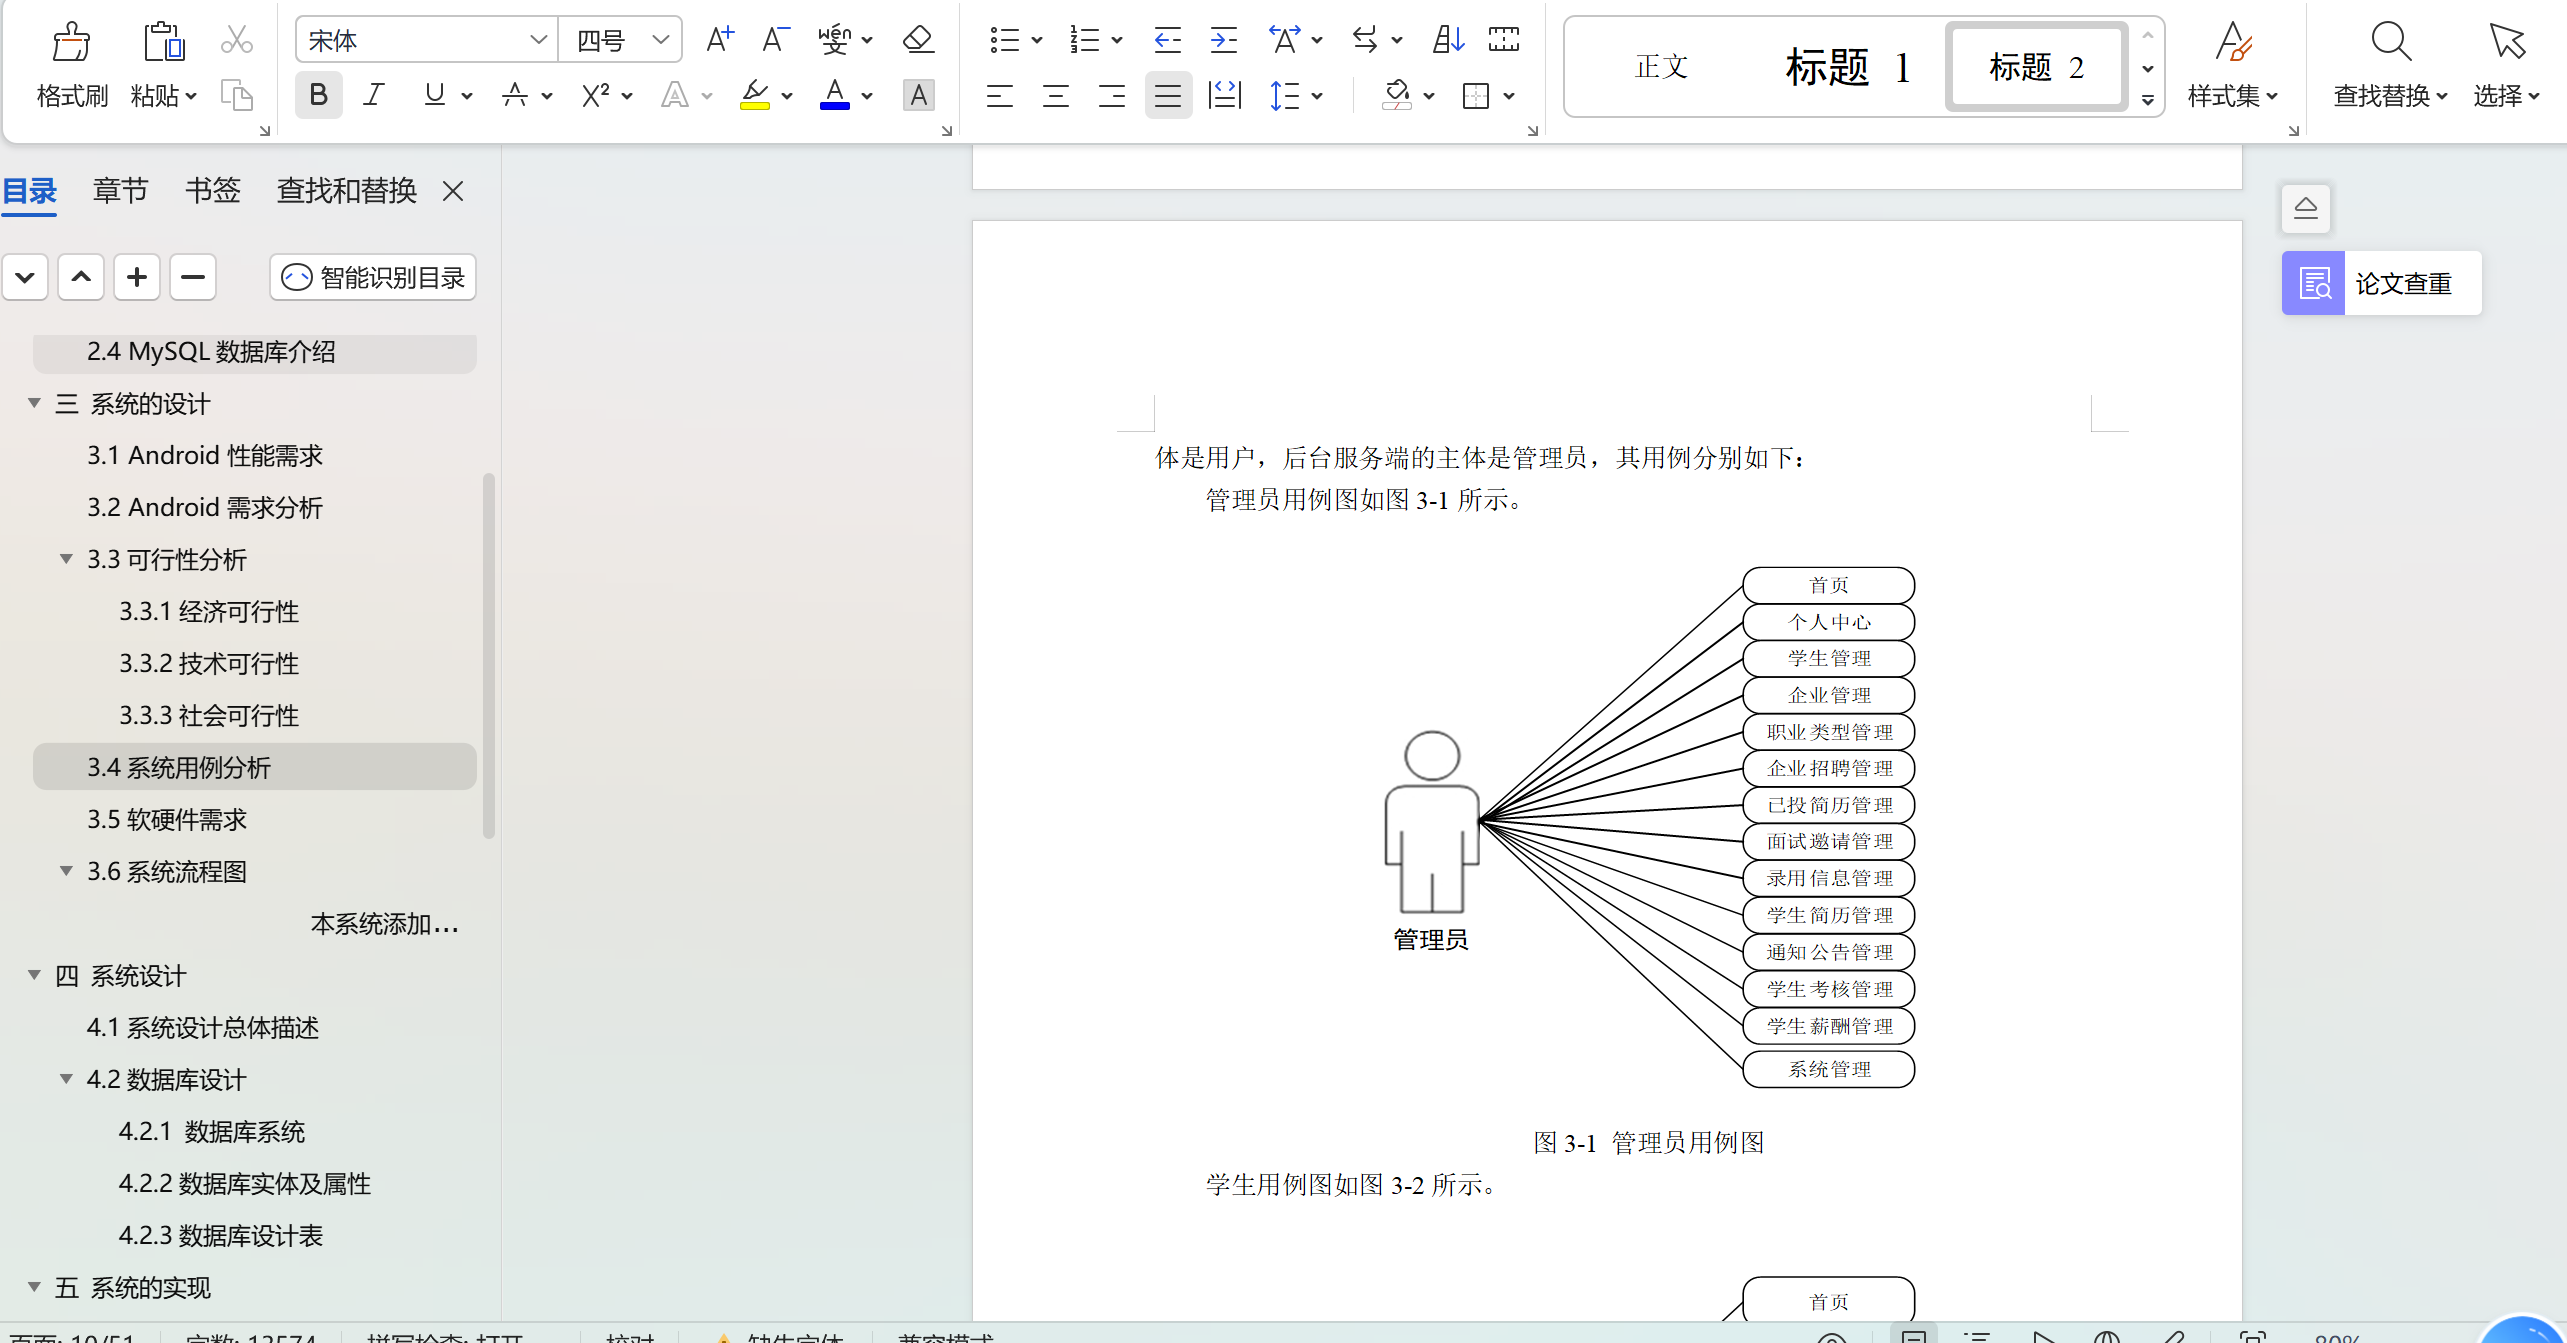Collapse the 3.3 可行性分析 tree node
Viewport: 2567px width, 1343px height.
coord(66,559)
